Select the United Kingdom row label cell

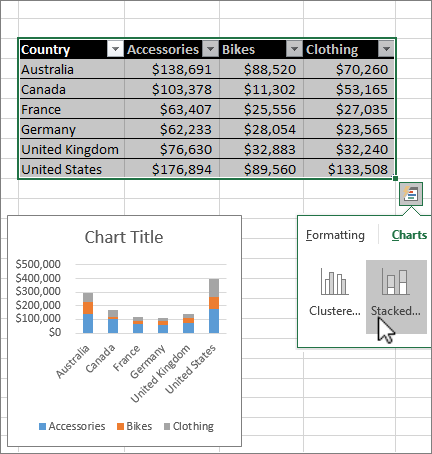click(x=72, y=149)
